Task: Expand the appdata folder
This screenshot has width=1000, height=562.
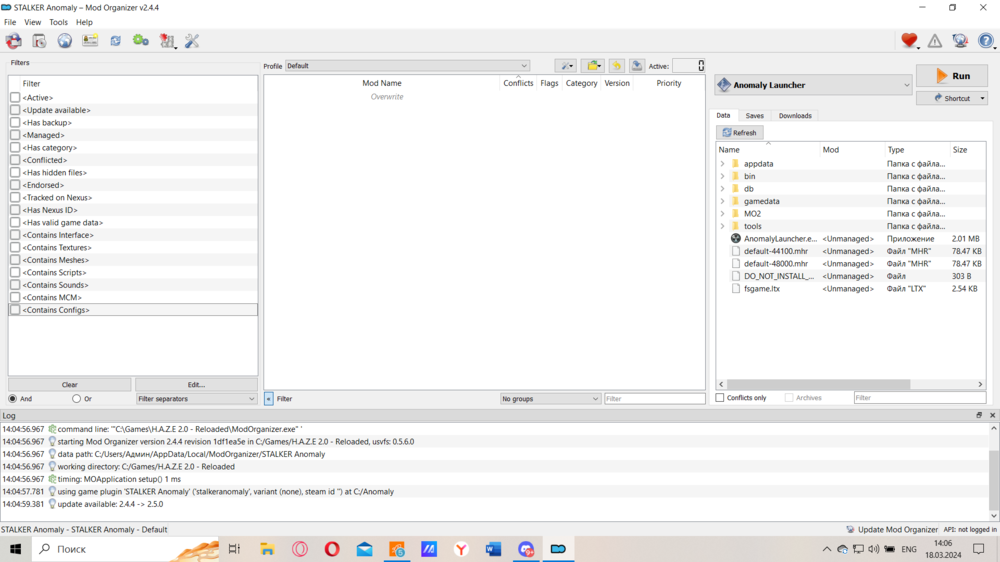Action: coord(723,164)
